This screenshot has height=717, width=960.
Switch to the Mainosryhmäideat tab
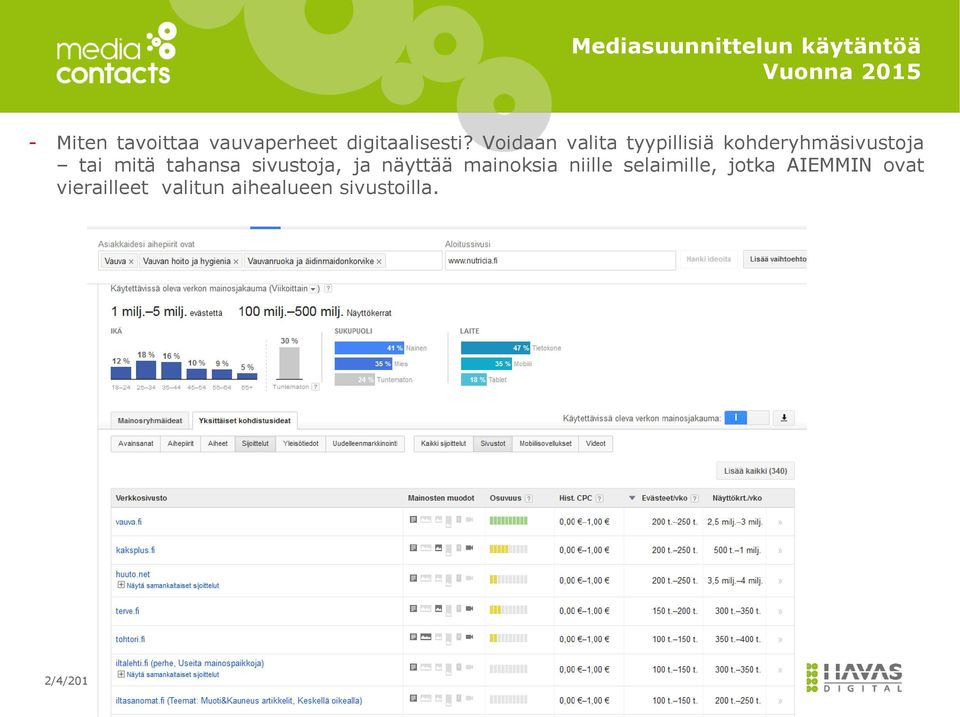pyautogui.click(x=150, y=421)
